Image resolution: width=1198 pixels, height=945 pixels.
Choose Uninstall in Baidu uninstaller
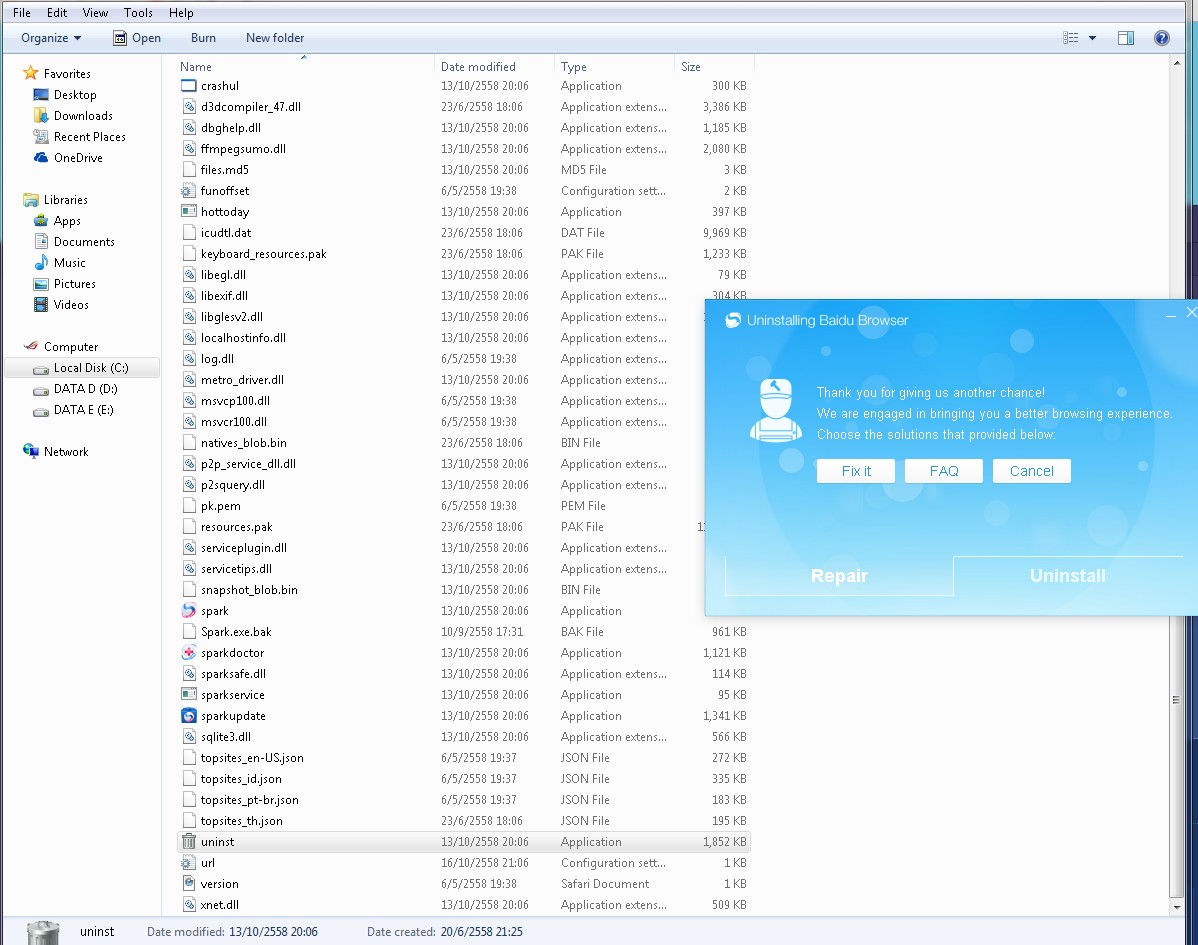tap(1067, 576)
